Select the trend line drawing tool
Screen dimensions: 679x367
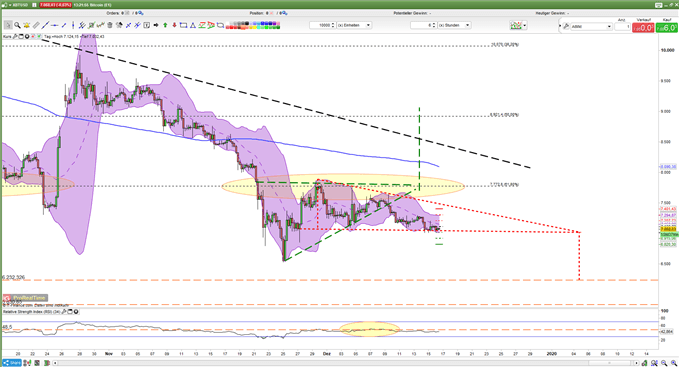45,25
